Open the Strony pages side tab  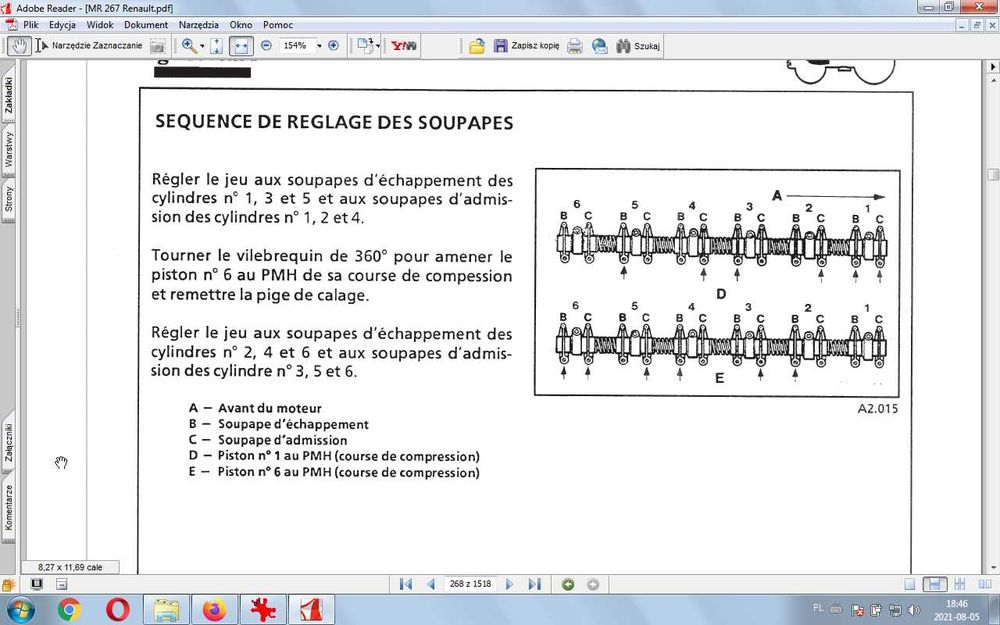point(8,200)
